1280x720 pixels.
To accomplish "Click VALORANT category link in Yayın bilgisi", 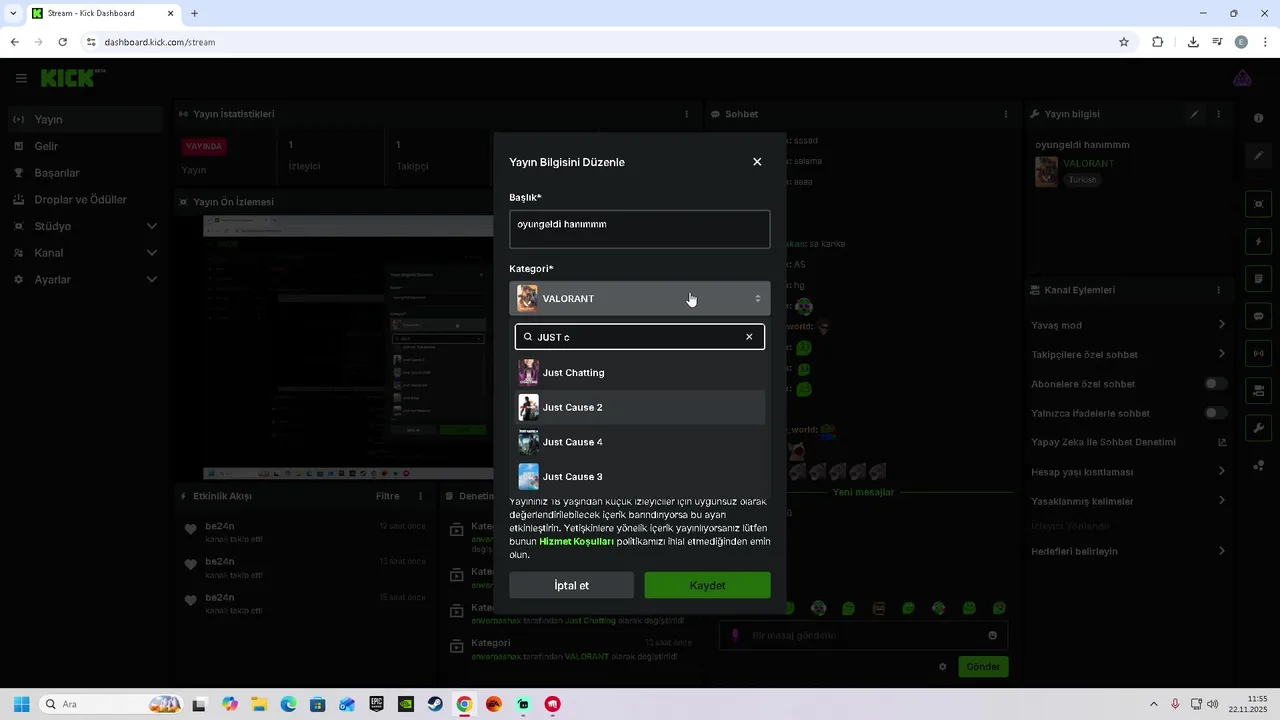I will pos(1088,163).
